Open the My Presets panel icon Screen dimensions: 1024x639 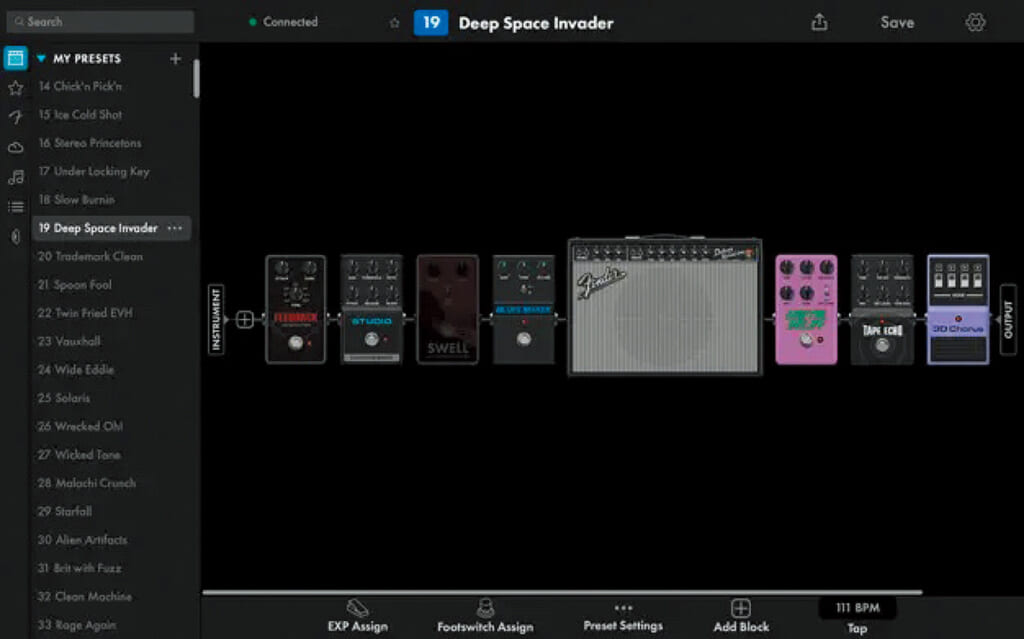[x=14, y=58]
